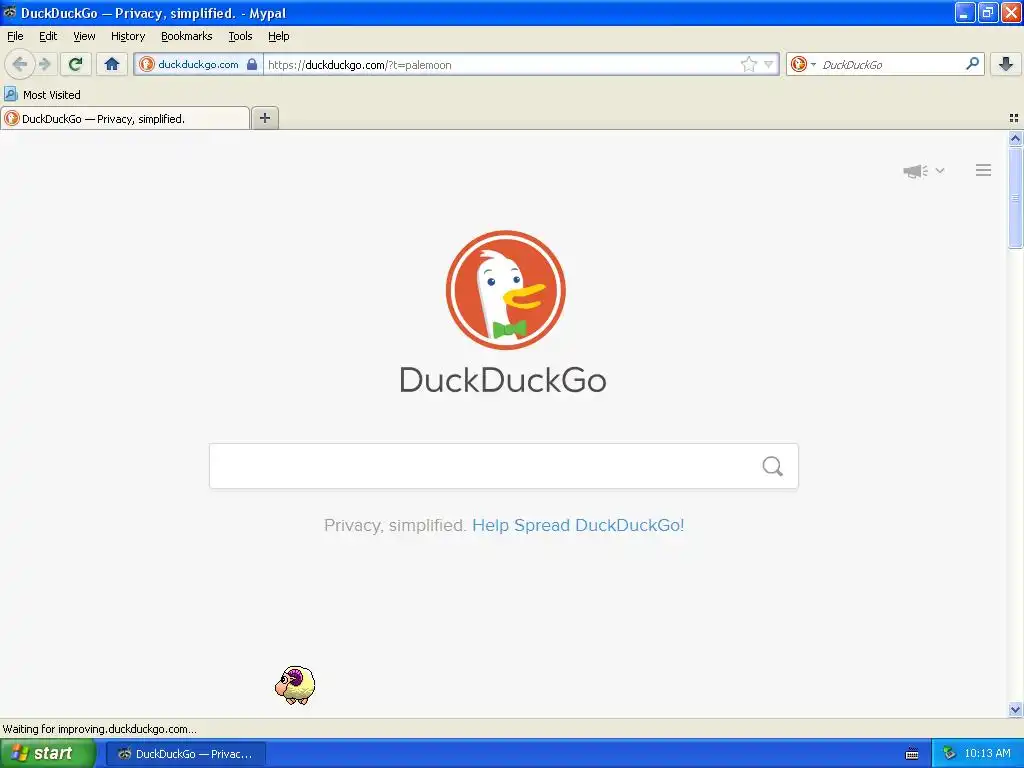The width and height of the screenshot is (1024, 768).
Task: Bookmark this page with the star
Action: pos(748,64)
